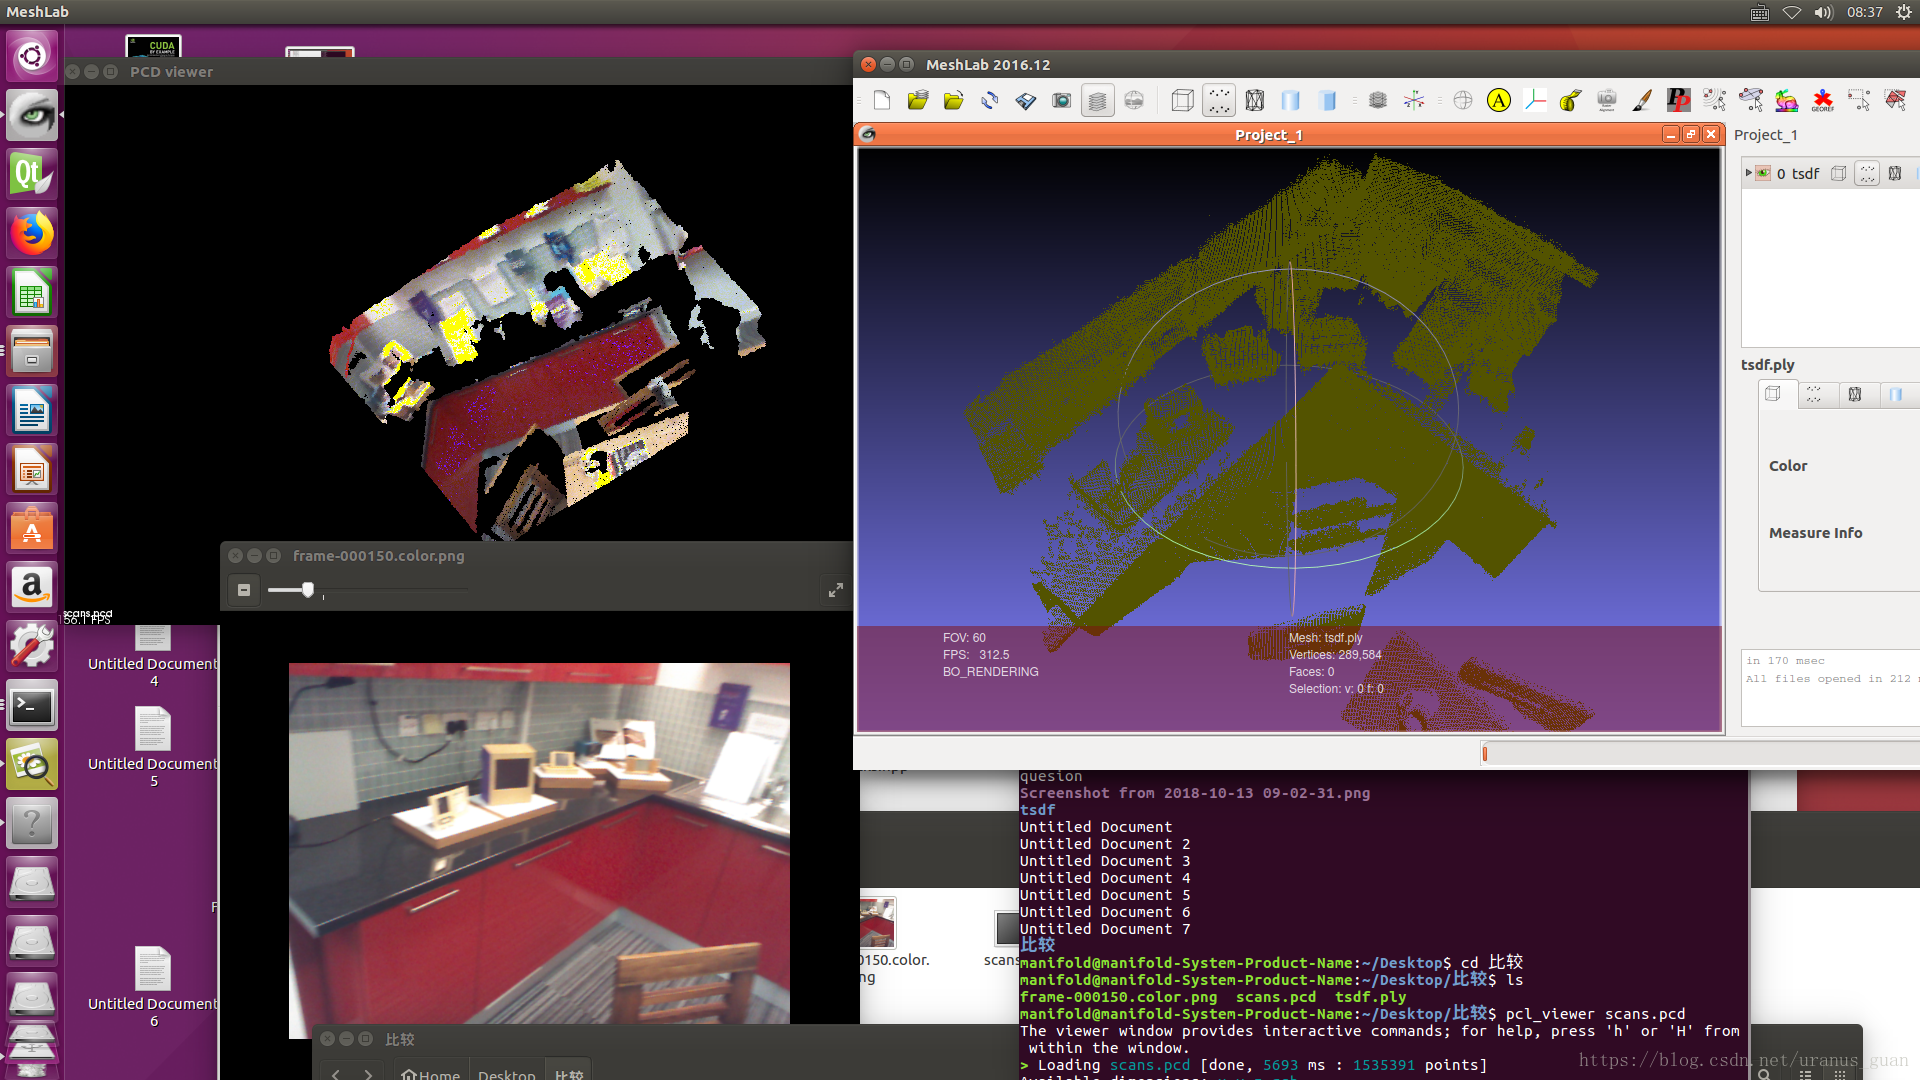Take a snapshot with the camera icon
This screenshot has height=1080, width=1920.
point(1061,100)
